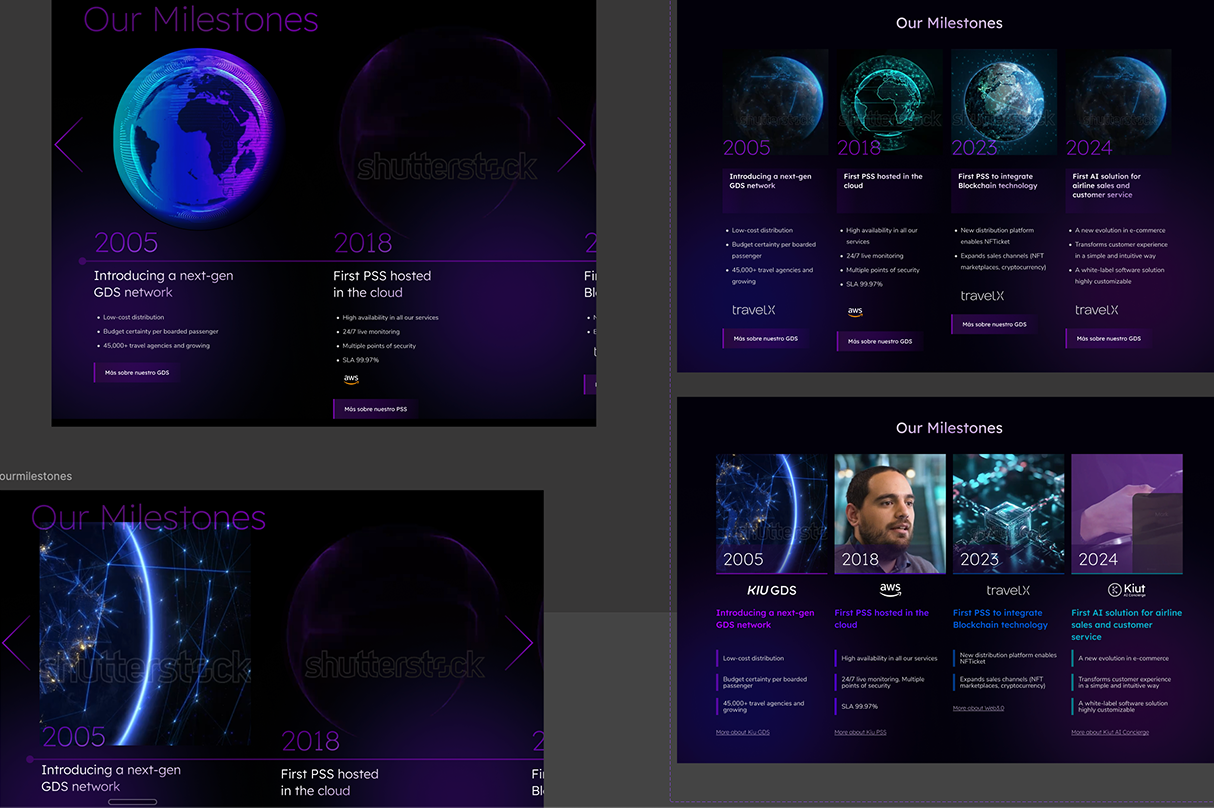Open the 'More about Kiu PSS' link
1214x808 pixels.
(860, 732)
